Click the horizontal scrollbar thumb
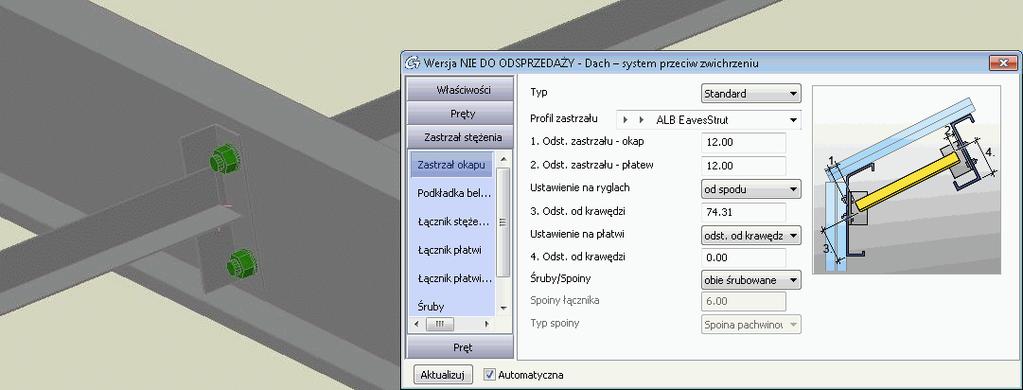The width and height of the screenshot is (1023, 390). (x=439, y=323)
